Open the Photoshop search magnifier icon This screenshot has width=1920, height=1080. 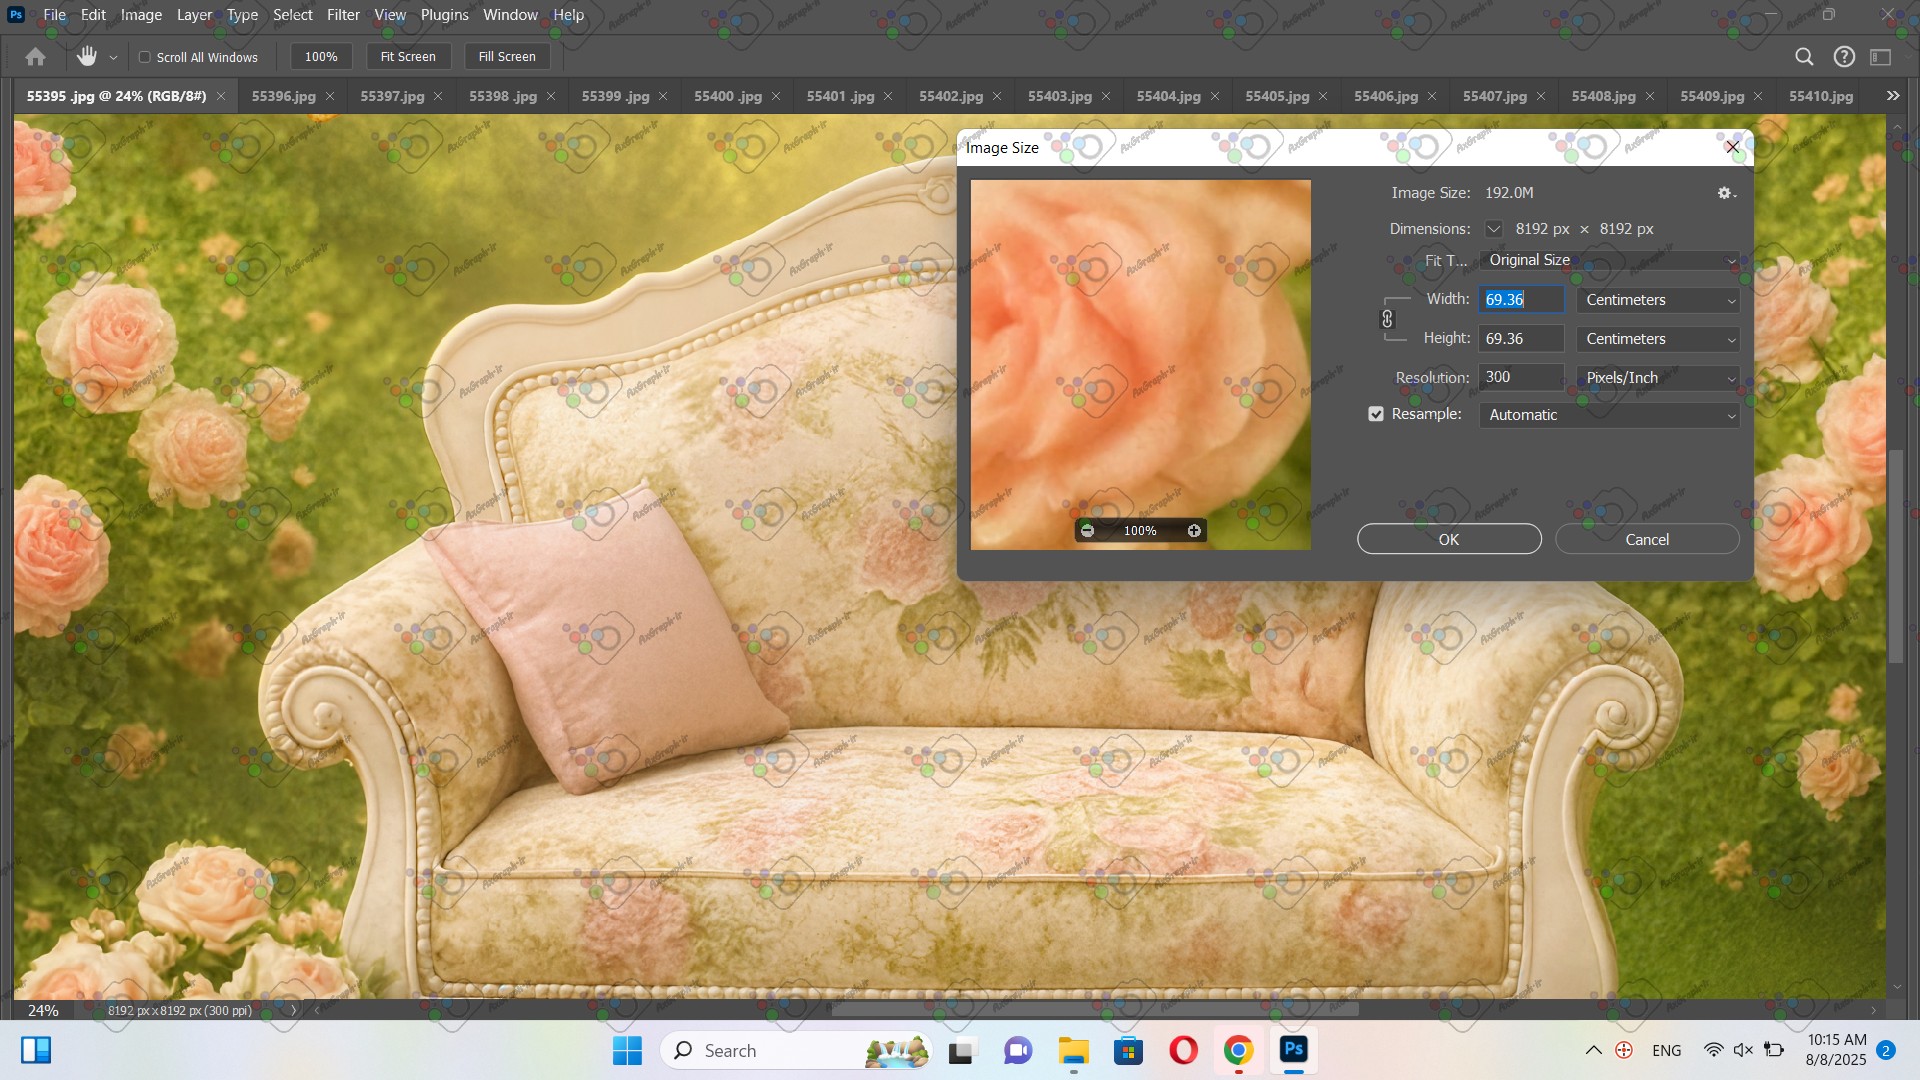point(1804,57)
